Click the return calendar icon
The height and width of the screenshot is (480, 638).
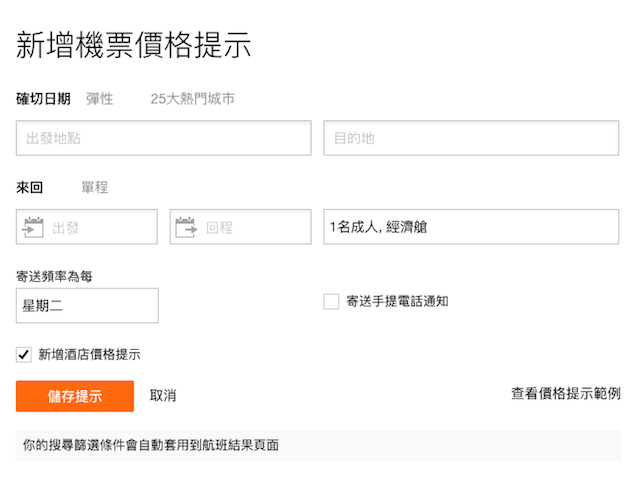(186, 227)
